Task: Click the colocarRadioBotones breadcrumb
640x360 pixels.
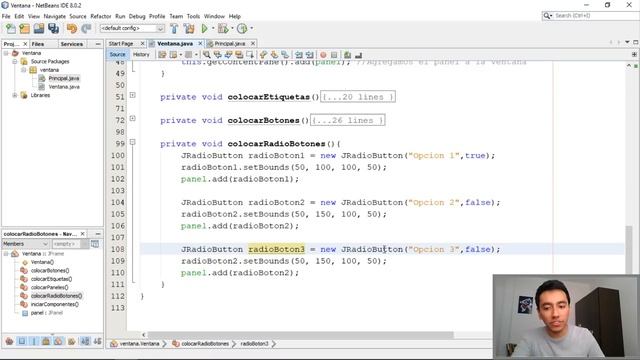Action: pos(205,344)
